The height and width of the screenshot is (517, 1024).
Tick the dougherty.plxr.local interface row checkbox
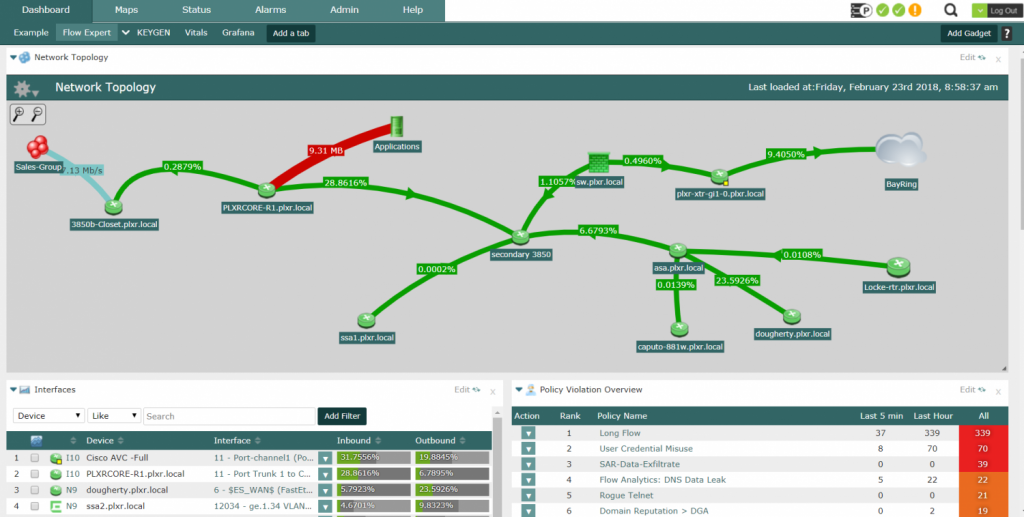tap(35, 490)
